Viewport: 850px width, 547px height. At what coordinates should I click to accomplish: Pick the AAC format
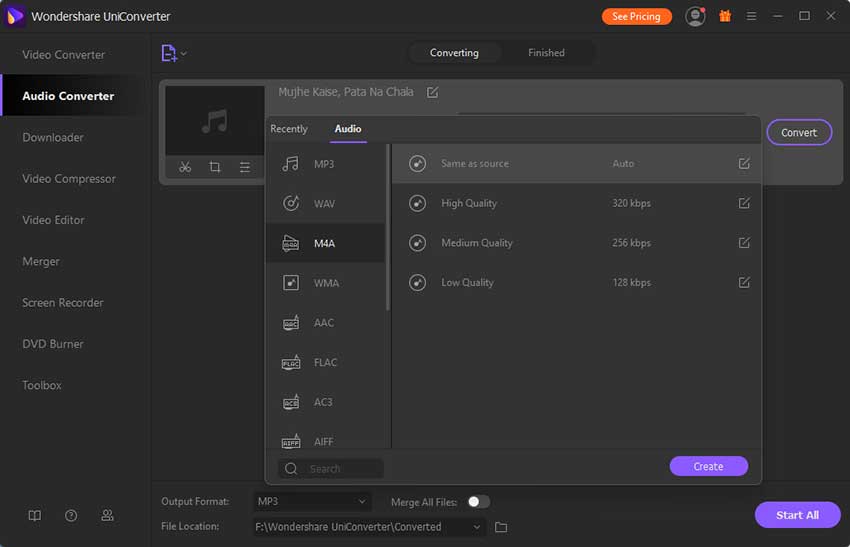point(325,323)
